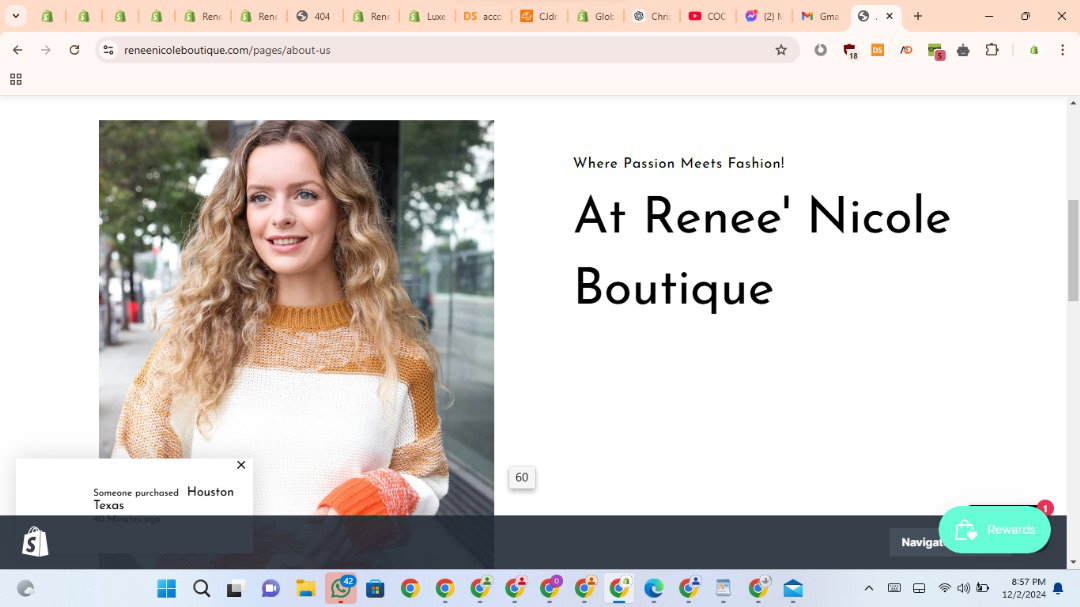Open the Rewards button
This screenshot has width=1080, height=607.
pos(995,530)
